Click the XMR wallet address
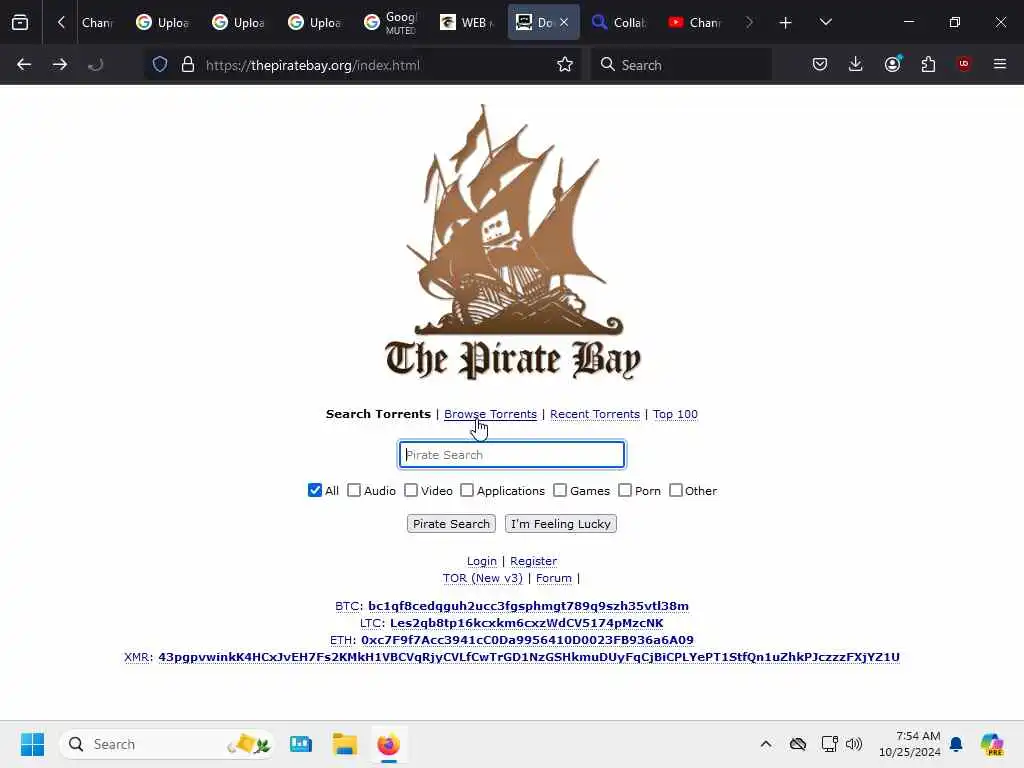Screen dimensions: 1024x768 [529, 657]
